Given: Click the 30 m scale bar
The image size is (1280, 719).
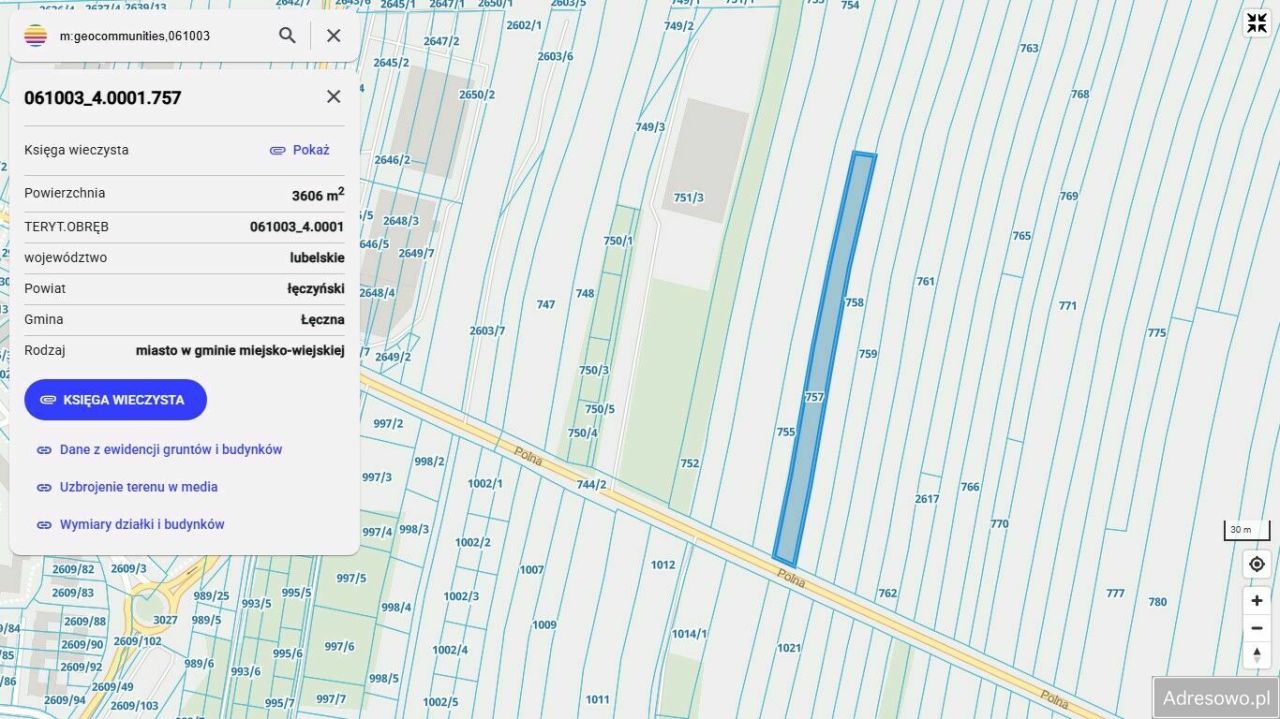Looking at the screenshot, I should click(1246, 530).
